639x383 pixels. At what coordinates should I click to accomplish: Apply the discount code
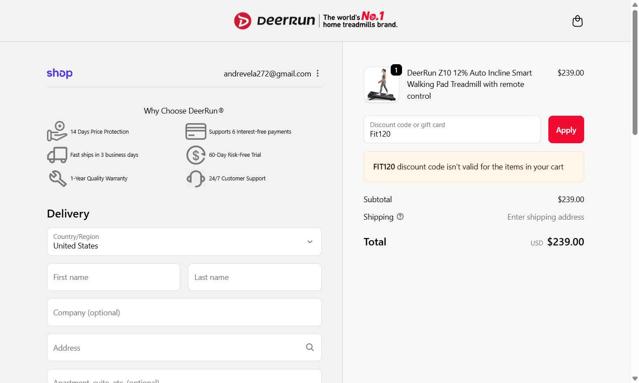(566, 130)
